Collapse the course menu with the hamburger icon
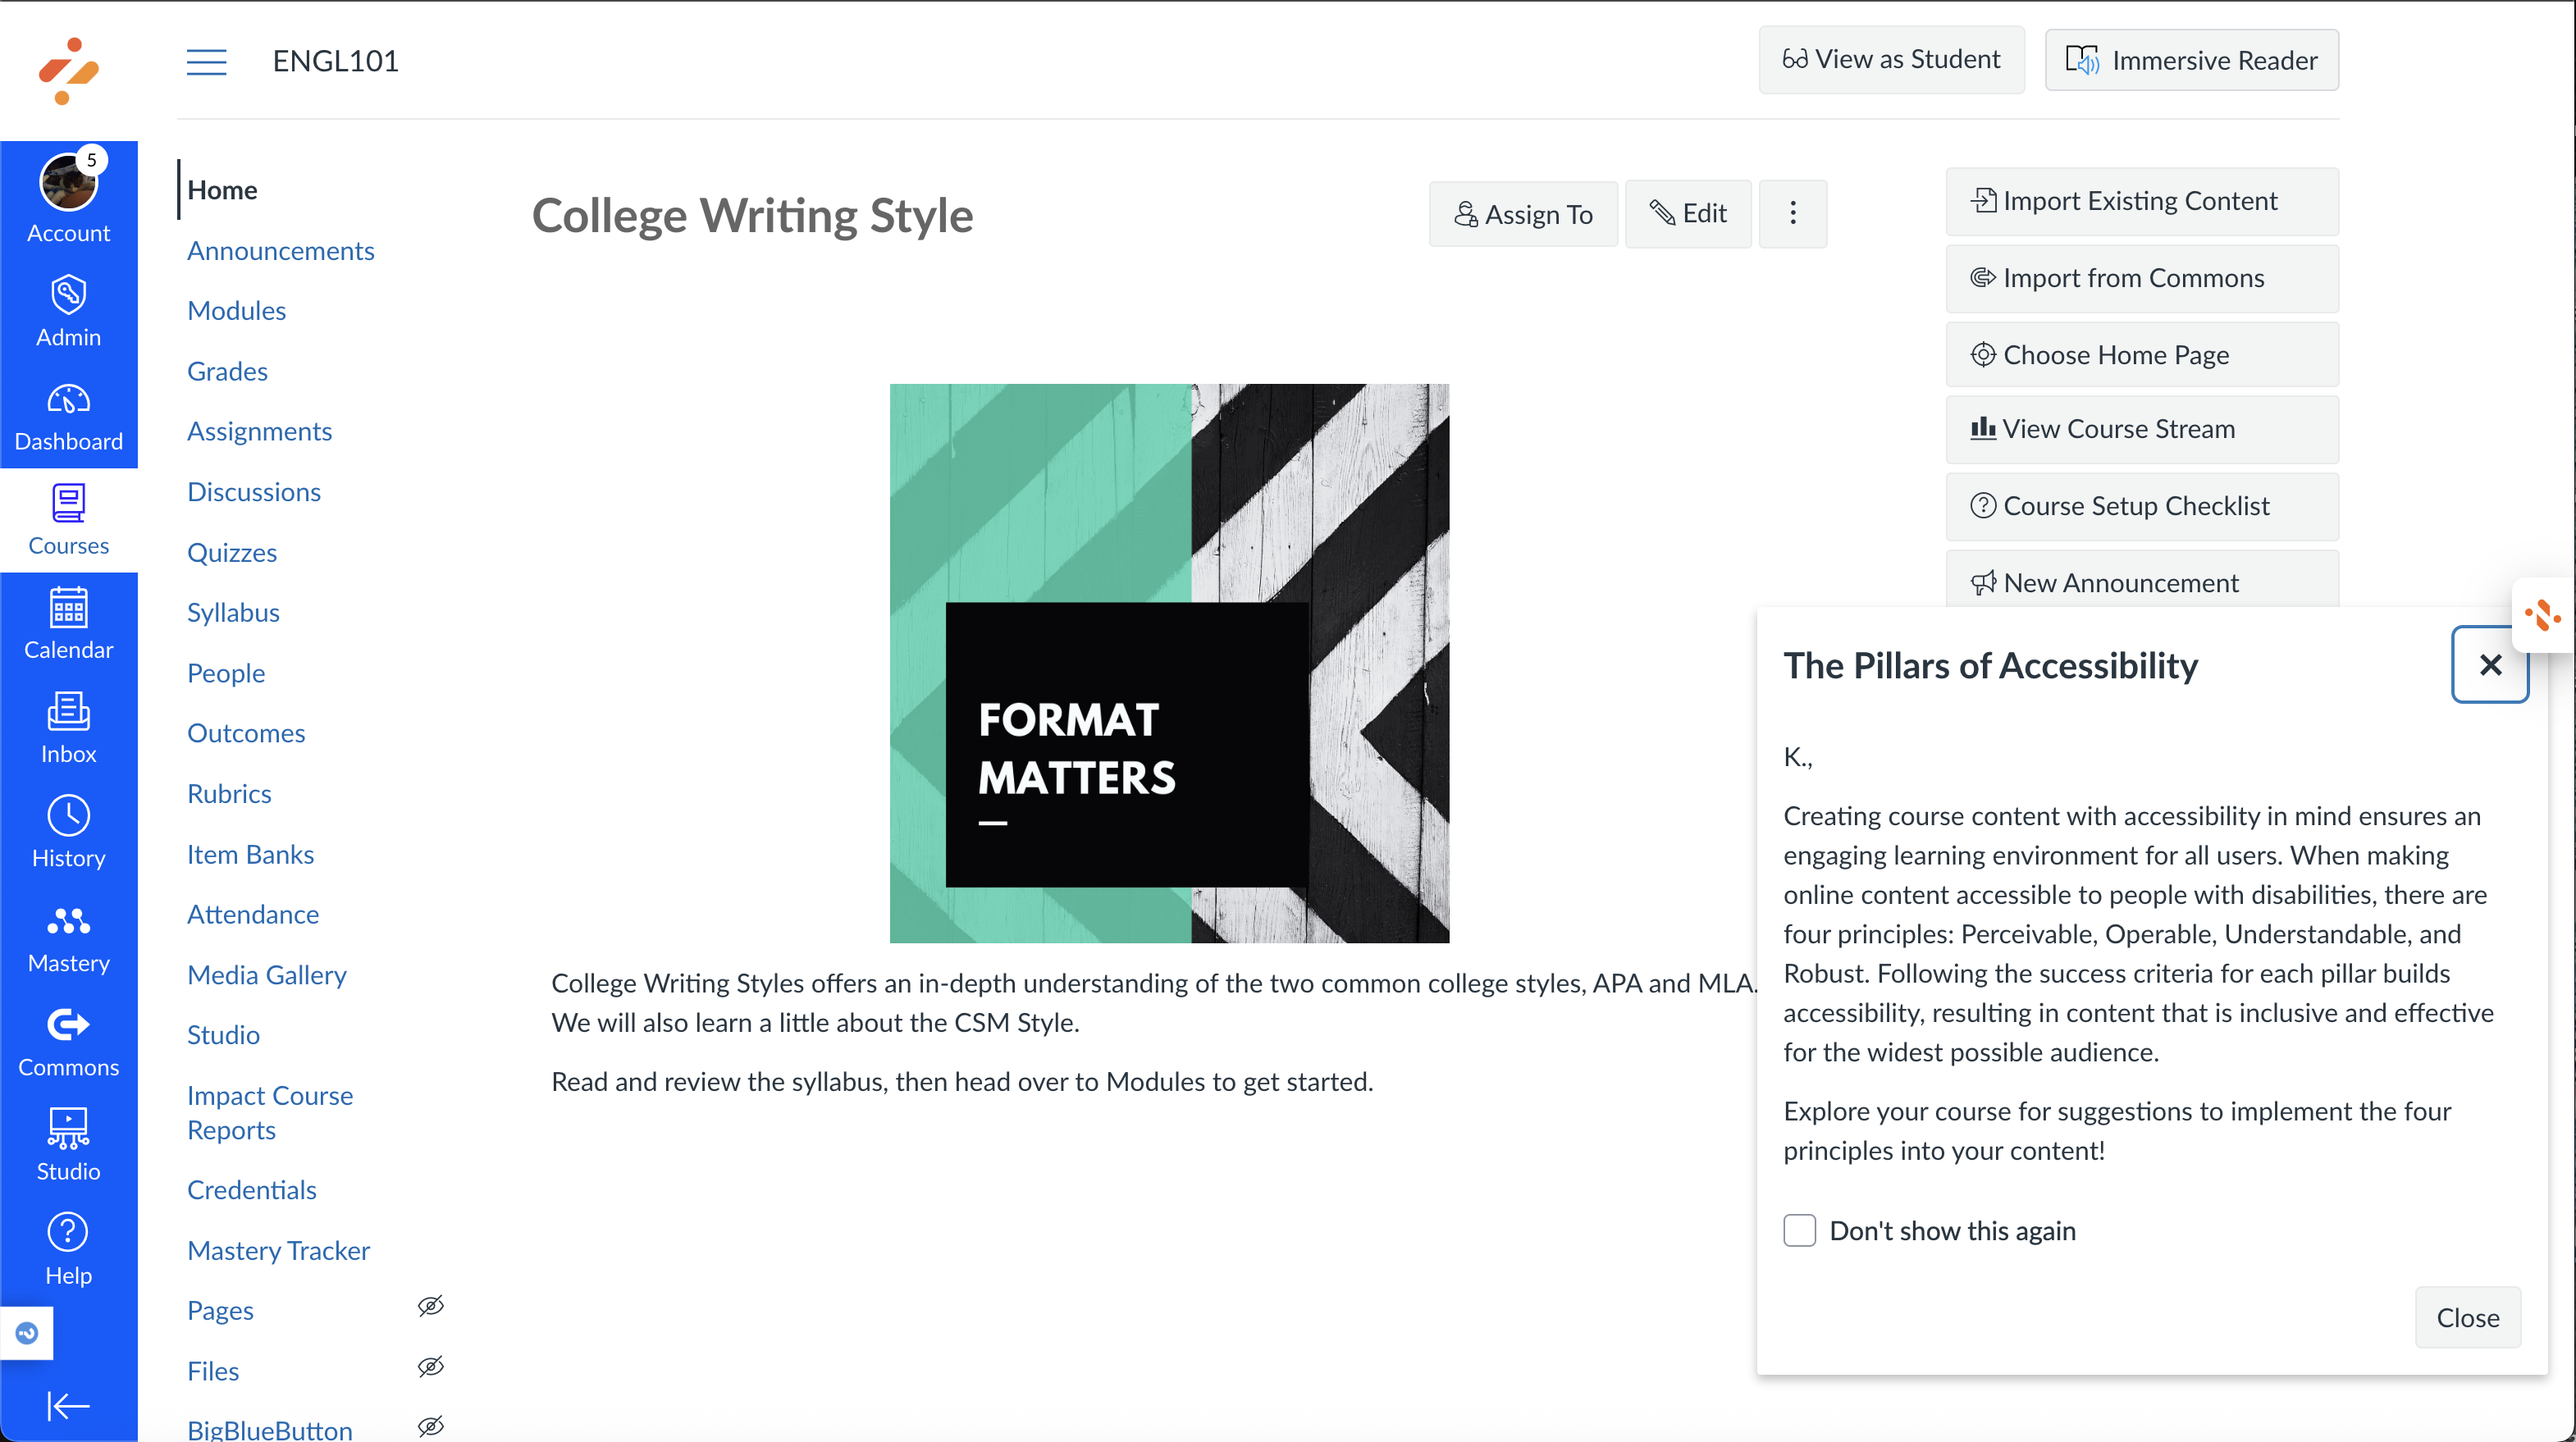The height and width of the screenshot is (1442, 2576). pos(206,61)
